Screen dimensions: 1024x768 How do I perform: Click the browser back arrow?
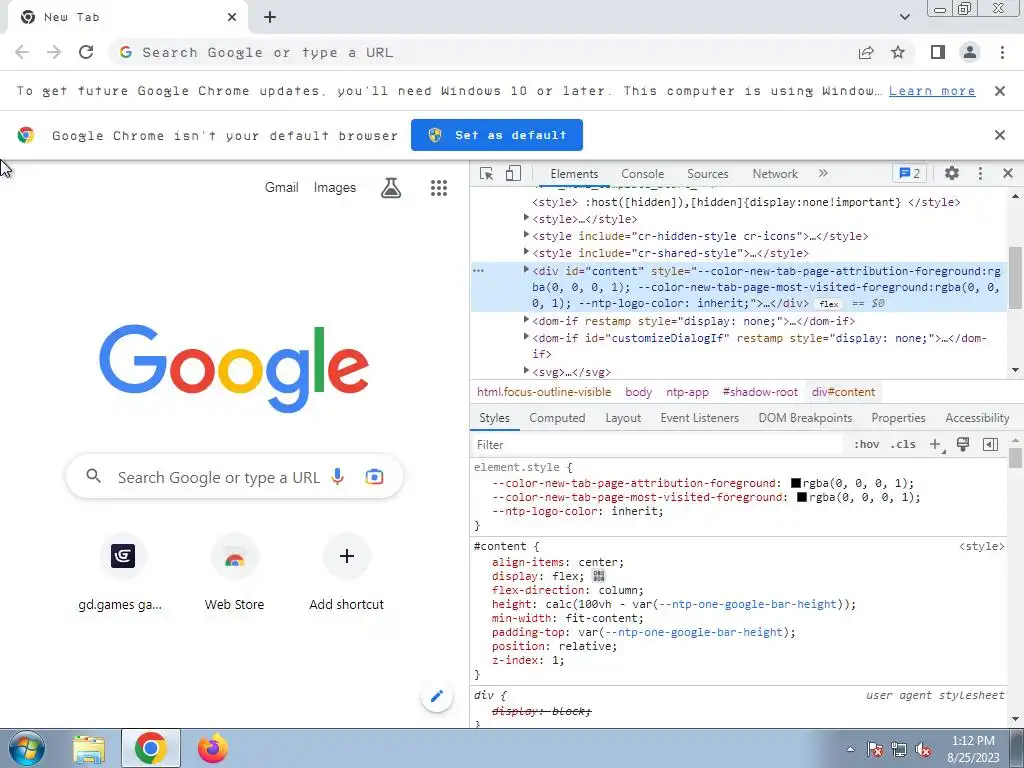coord(22,52)
